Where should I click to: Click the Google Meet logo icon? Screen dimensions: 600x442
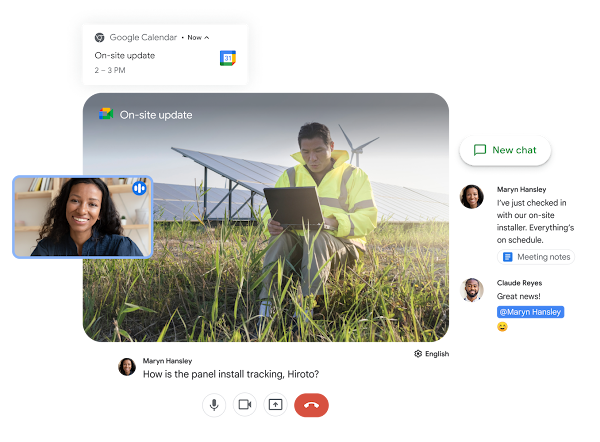tap(106, 114)
